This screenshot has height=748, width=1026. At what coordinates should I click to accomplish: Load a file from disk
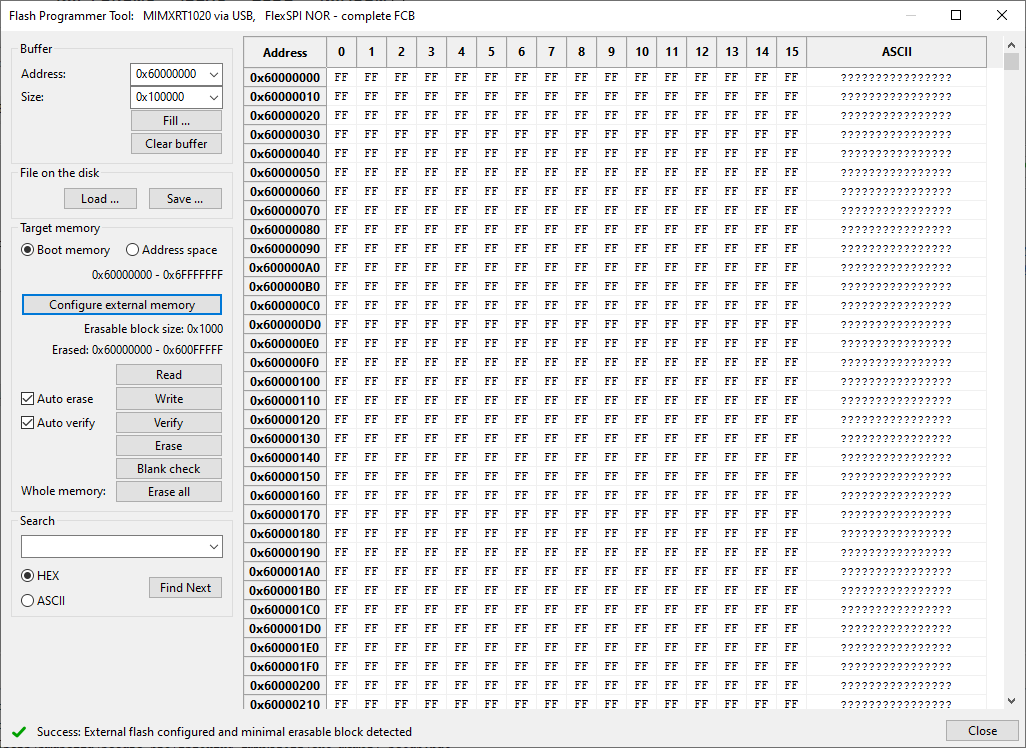(x=100, y=198)
